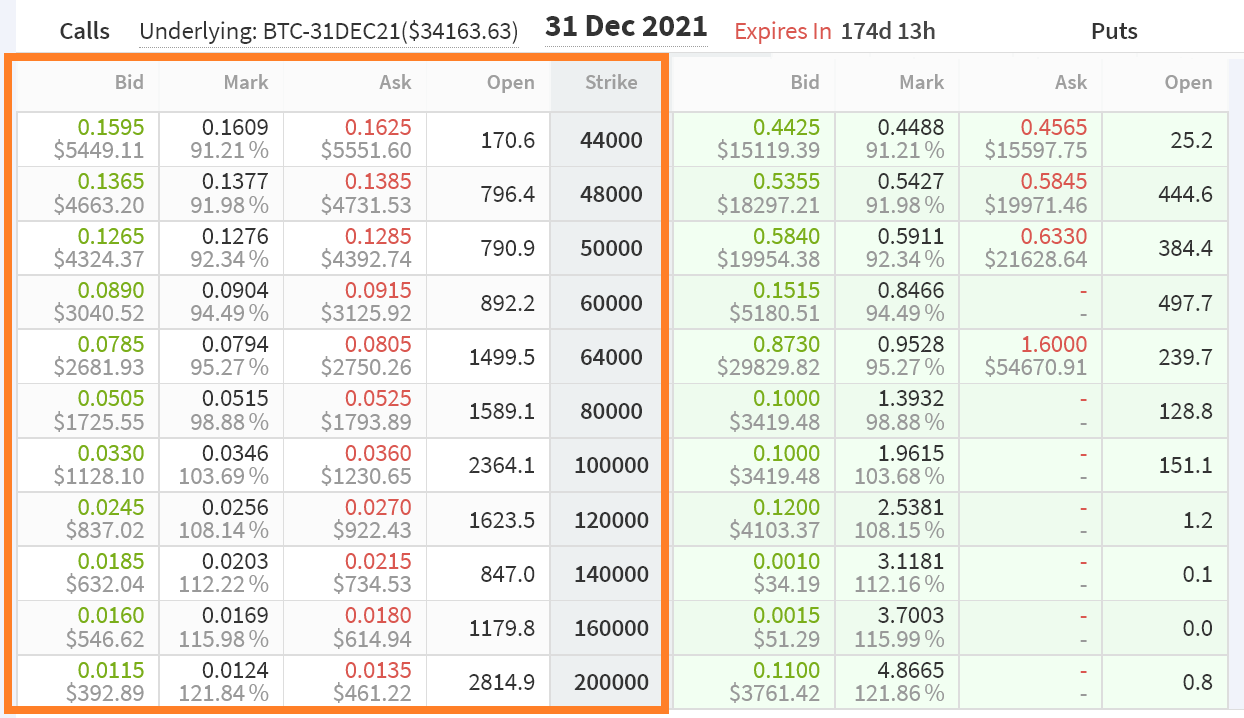
Task: Select the Puts heading
Action: (1114, 31)
